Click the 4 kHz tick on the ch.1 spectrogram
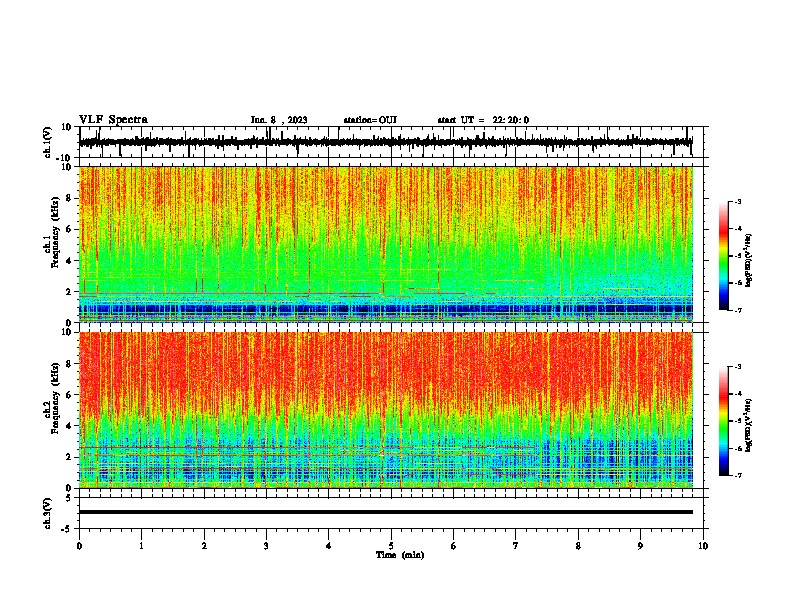 click(x=69, y=261)
